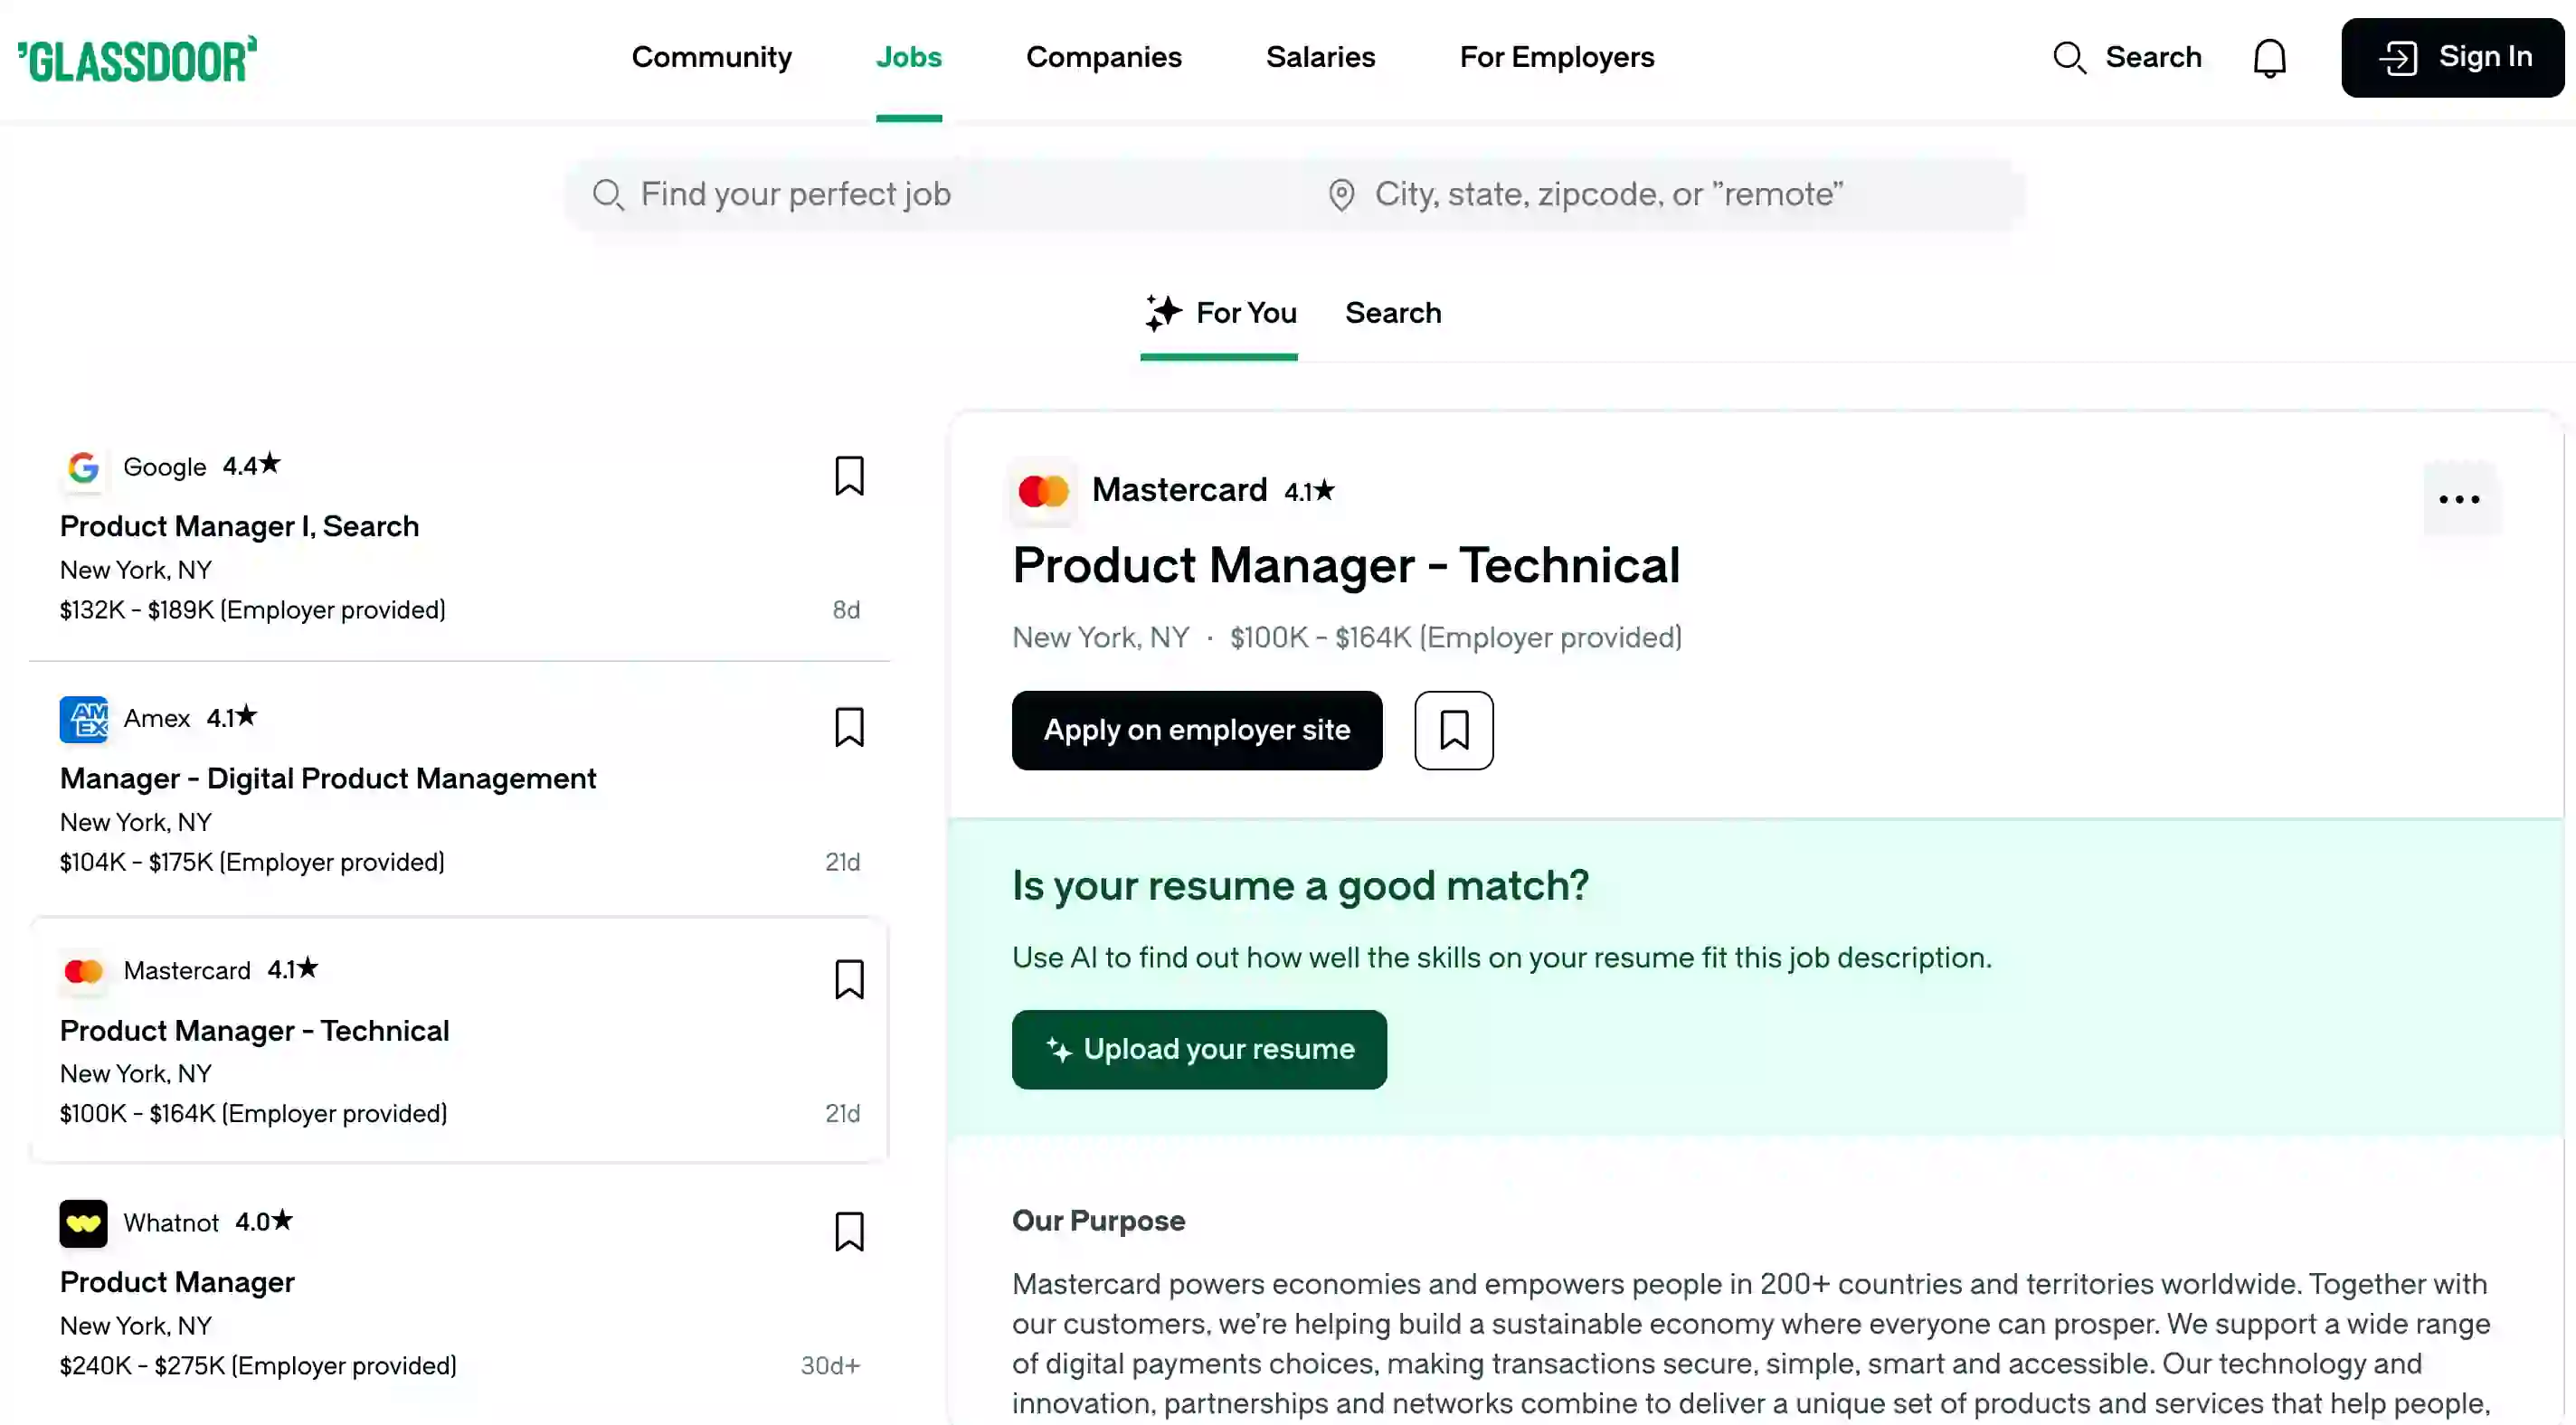
Task: Bookmark the Whatnot Product Manager listing
Action: point(849,1233)
